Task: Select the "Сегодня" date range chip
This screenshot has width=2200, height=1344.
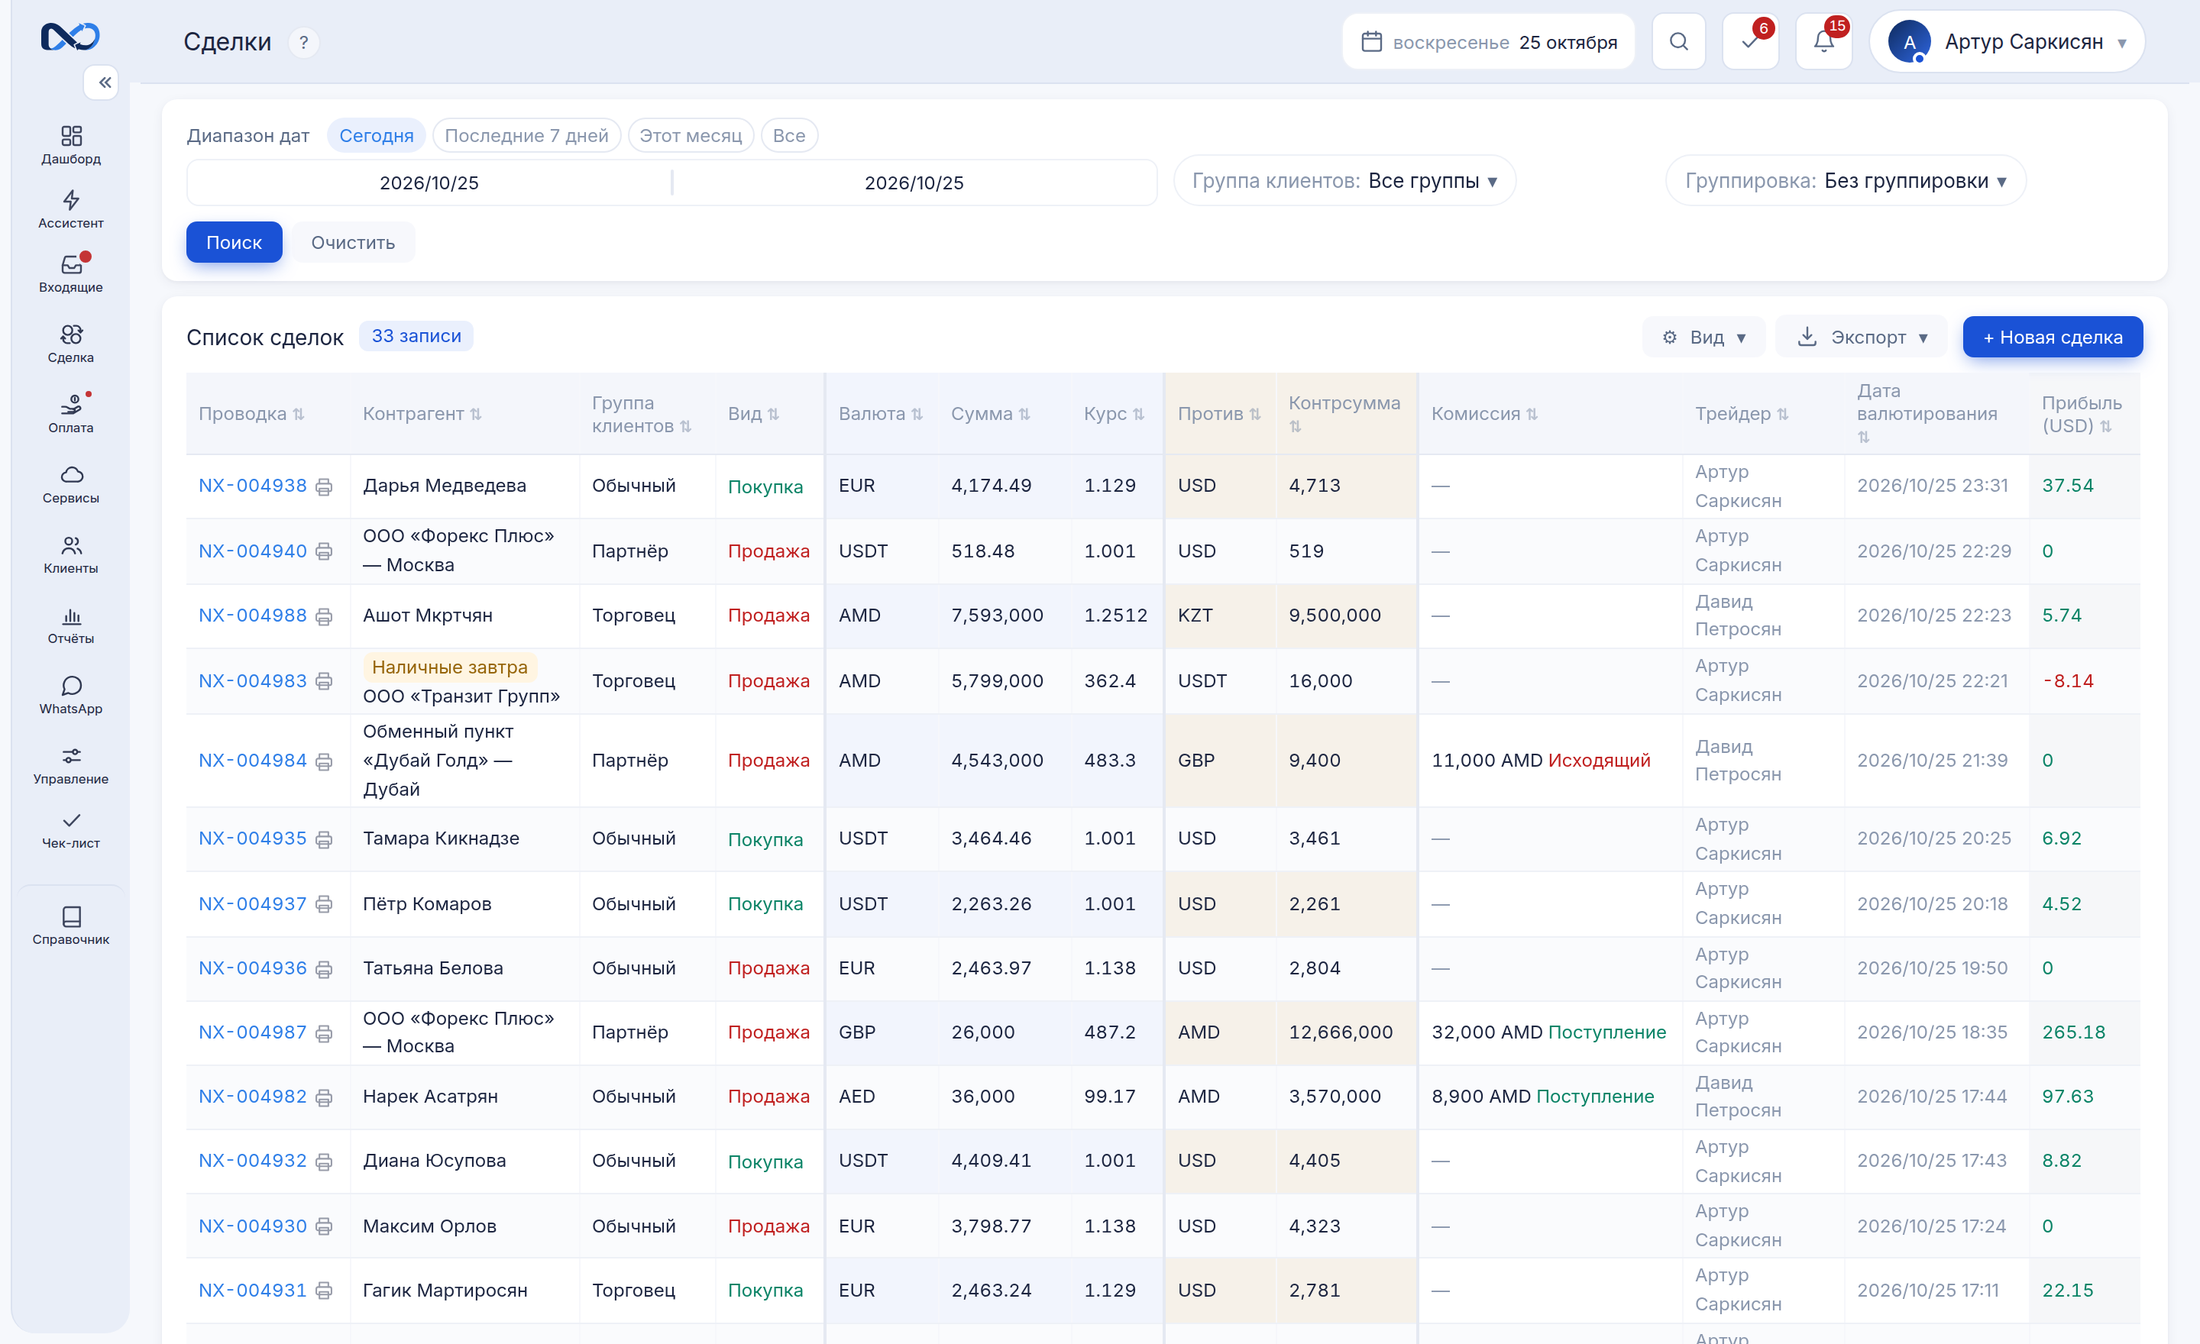Action: [x=376, y=136]
